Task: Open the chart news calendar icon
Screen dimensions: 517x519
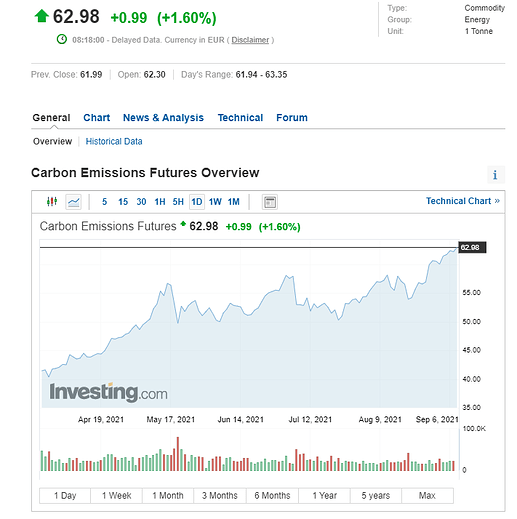Action: click(x=270, y=202)
